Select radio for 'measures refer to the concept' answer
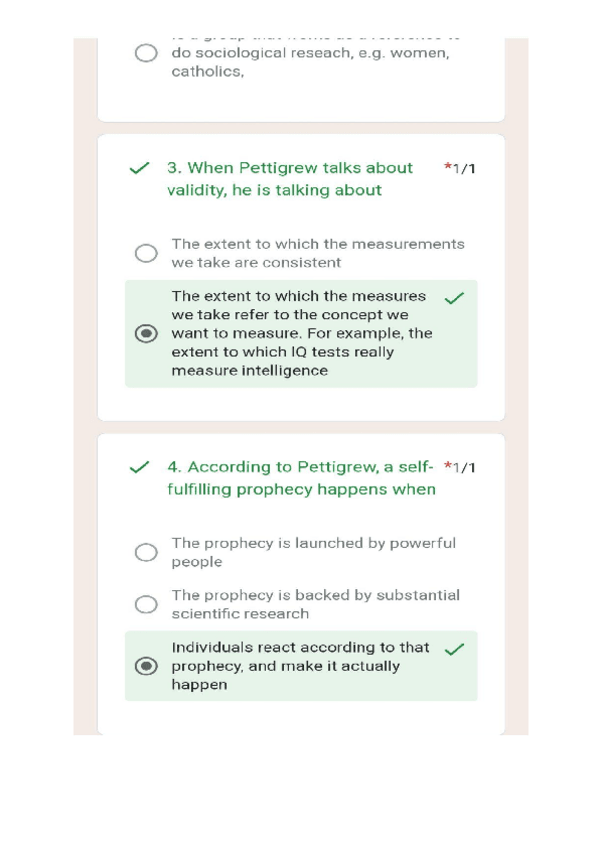The width and height of the screenshot is (600, 848). (146, 333)
